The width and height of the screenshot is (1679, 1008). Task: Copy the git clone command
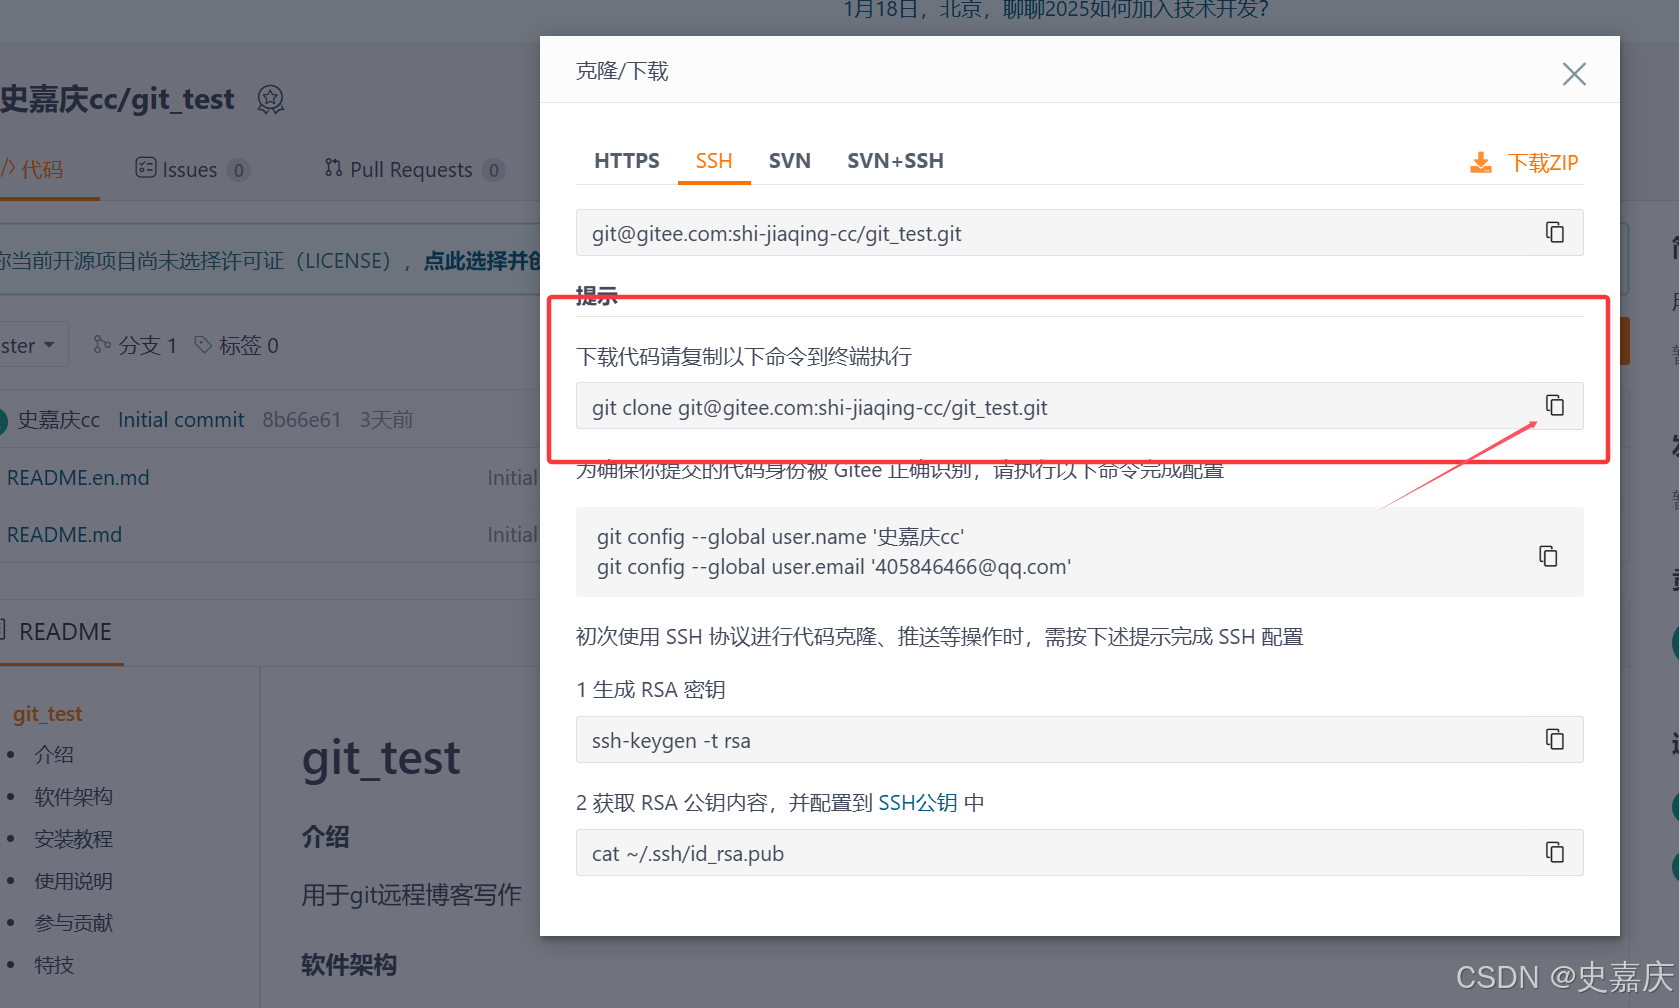(x=1555, y=405)
